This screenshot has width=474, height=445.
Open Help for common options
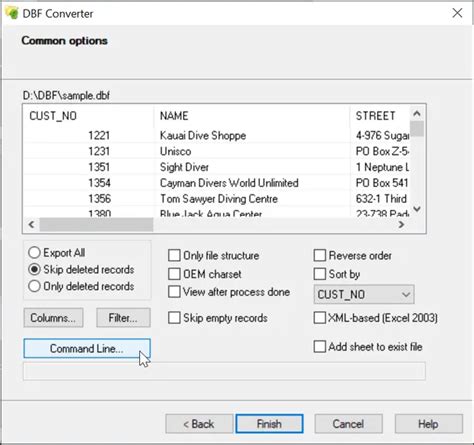click(x=429, y=424)
